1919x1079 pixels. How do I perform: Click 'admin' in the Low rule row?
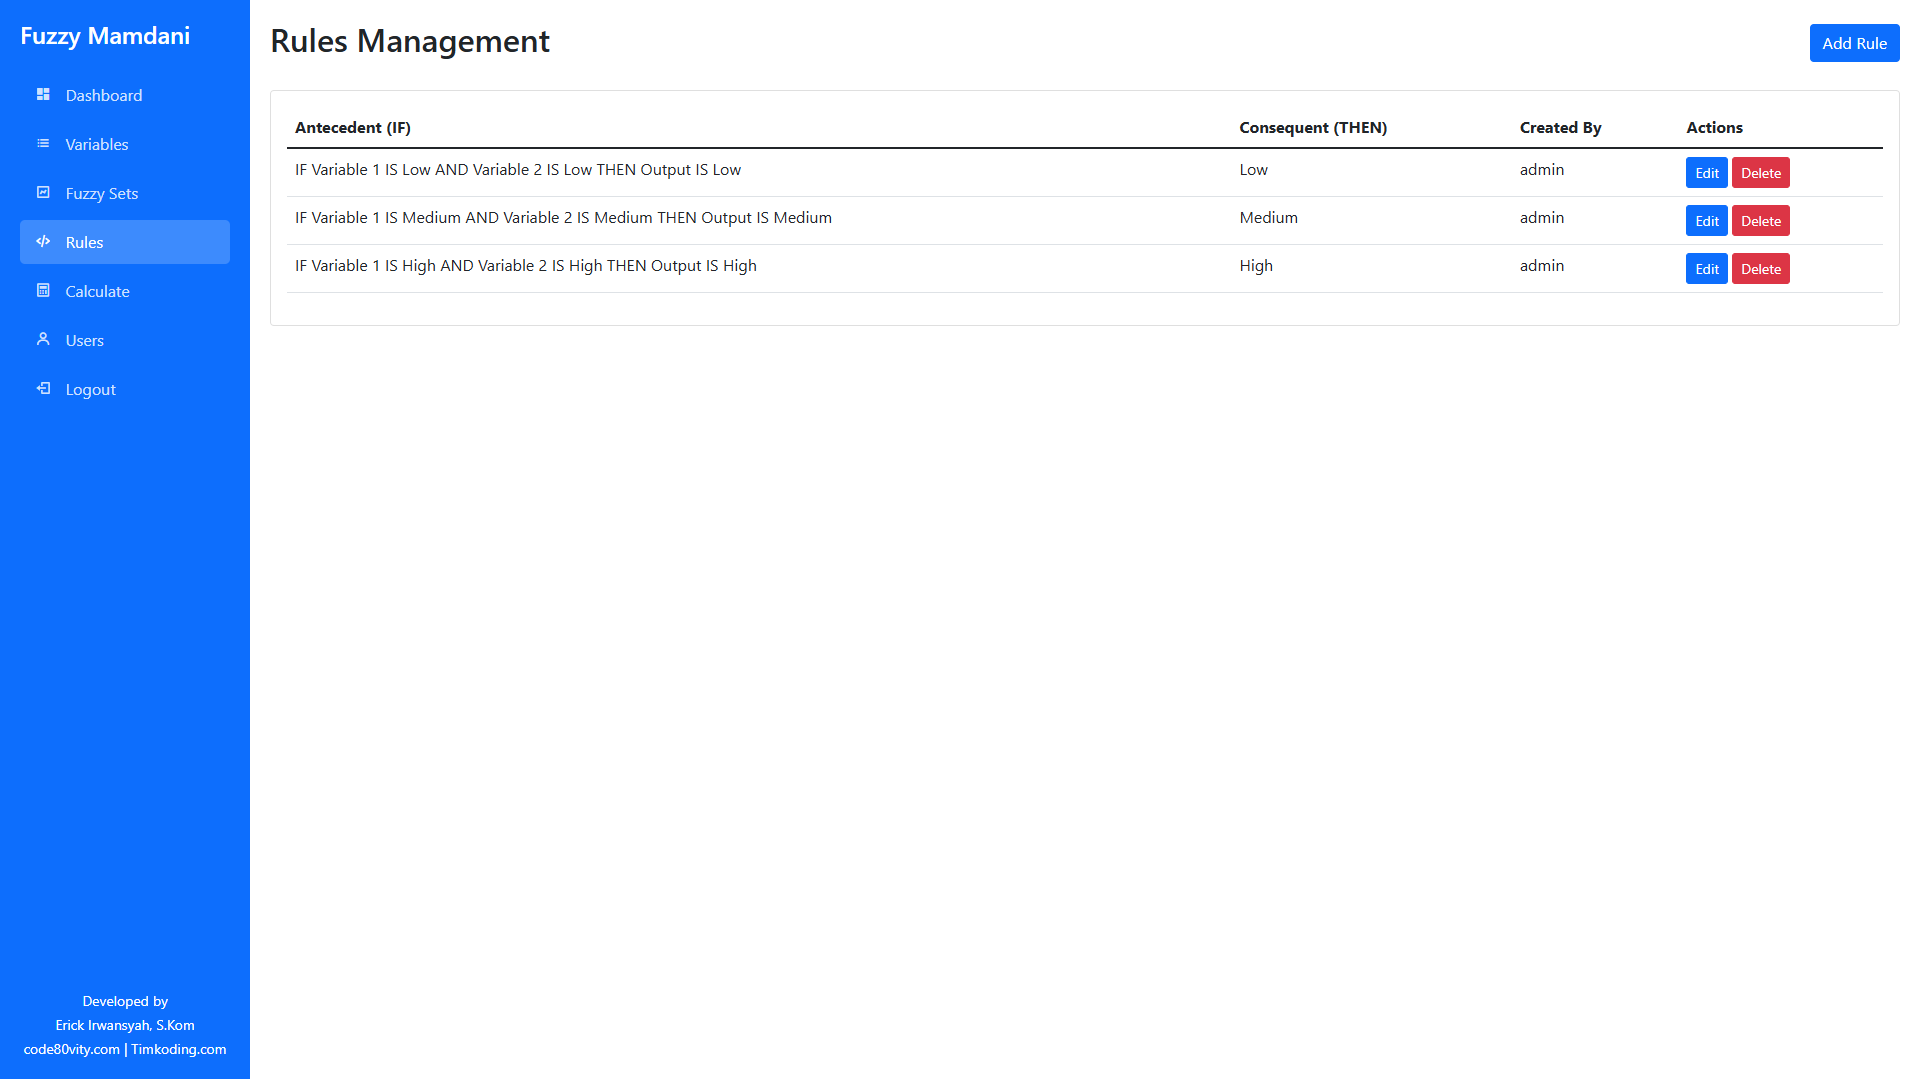pyautogui.click(x=1542, y=169)
